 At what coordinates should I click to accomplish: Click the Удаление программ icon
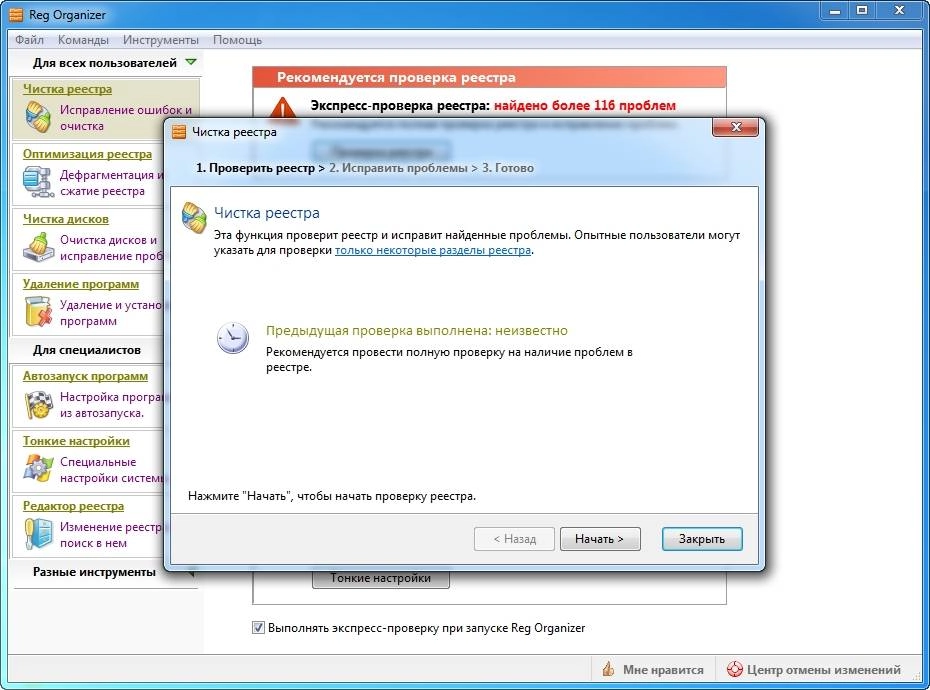[38, 311]
